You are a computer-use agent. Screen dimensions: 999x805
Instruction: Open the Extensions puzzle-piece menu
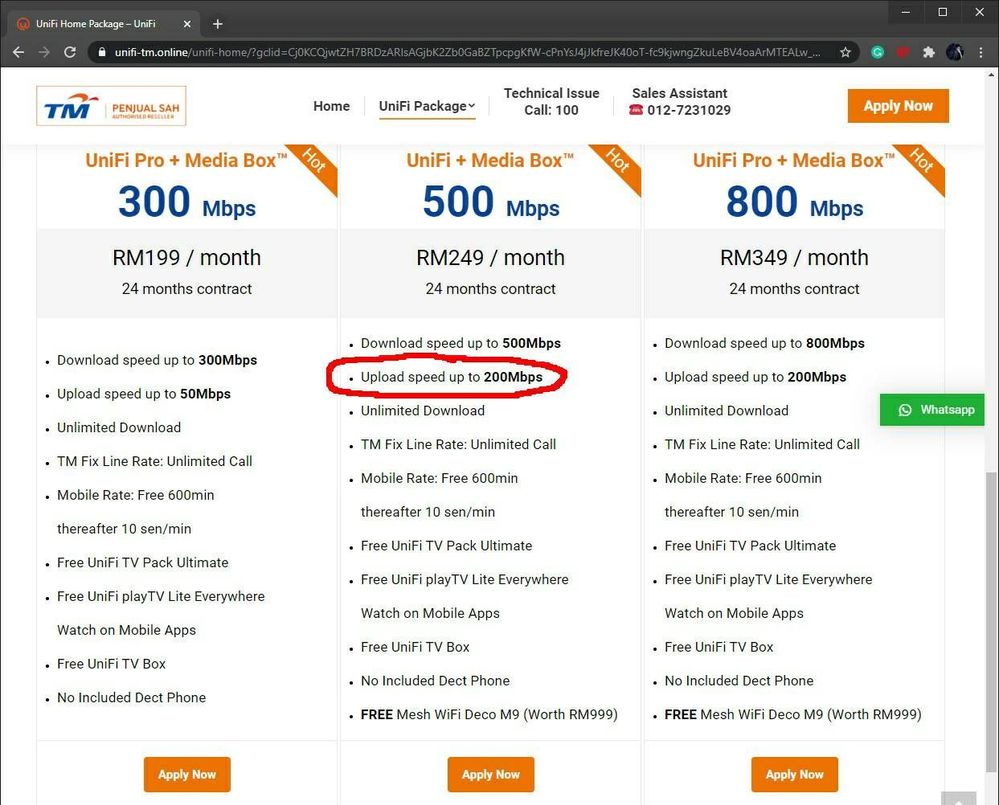tap(929, 52)
